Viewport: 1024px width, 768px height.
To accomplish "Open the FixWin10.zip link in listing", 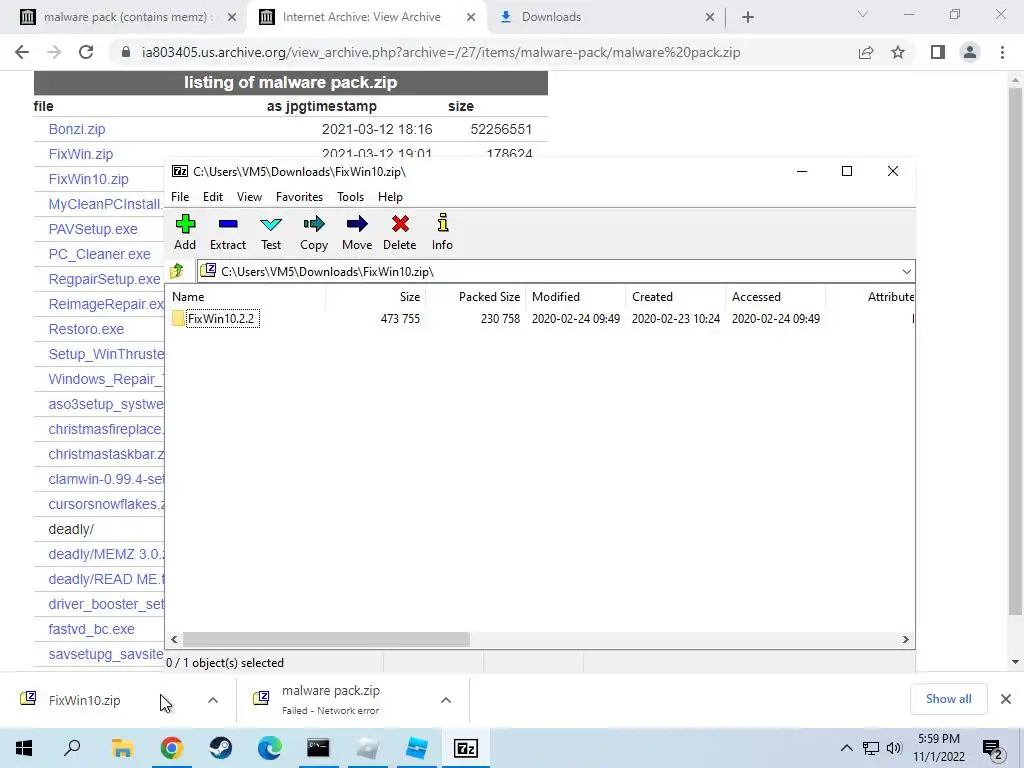I will pos(89,179).
